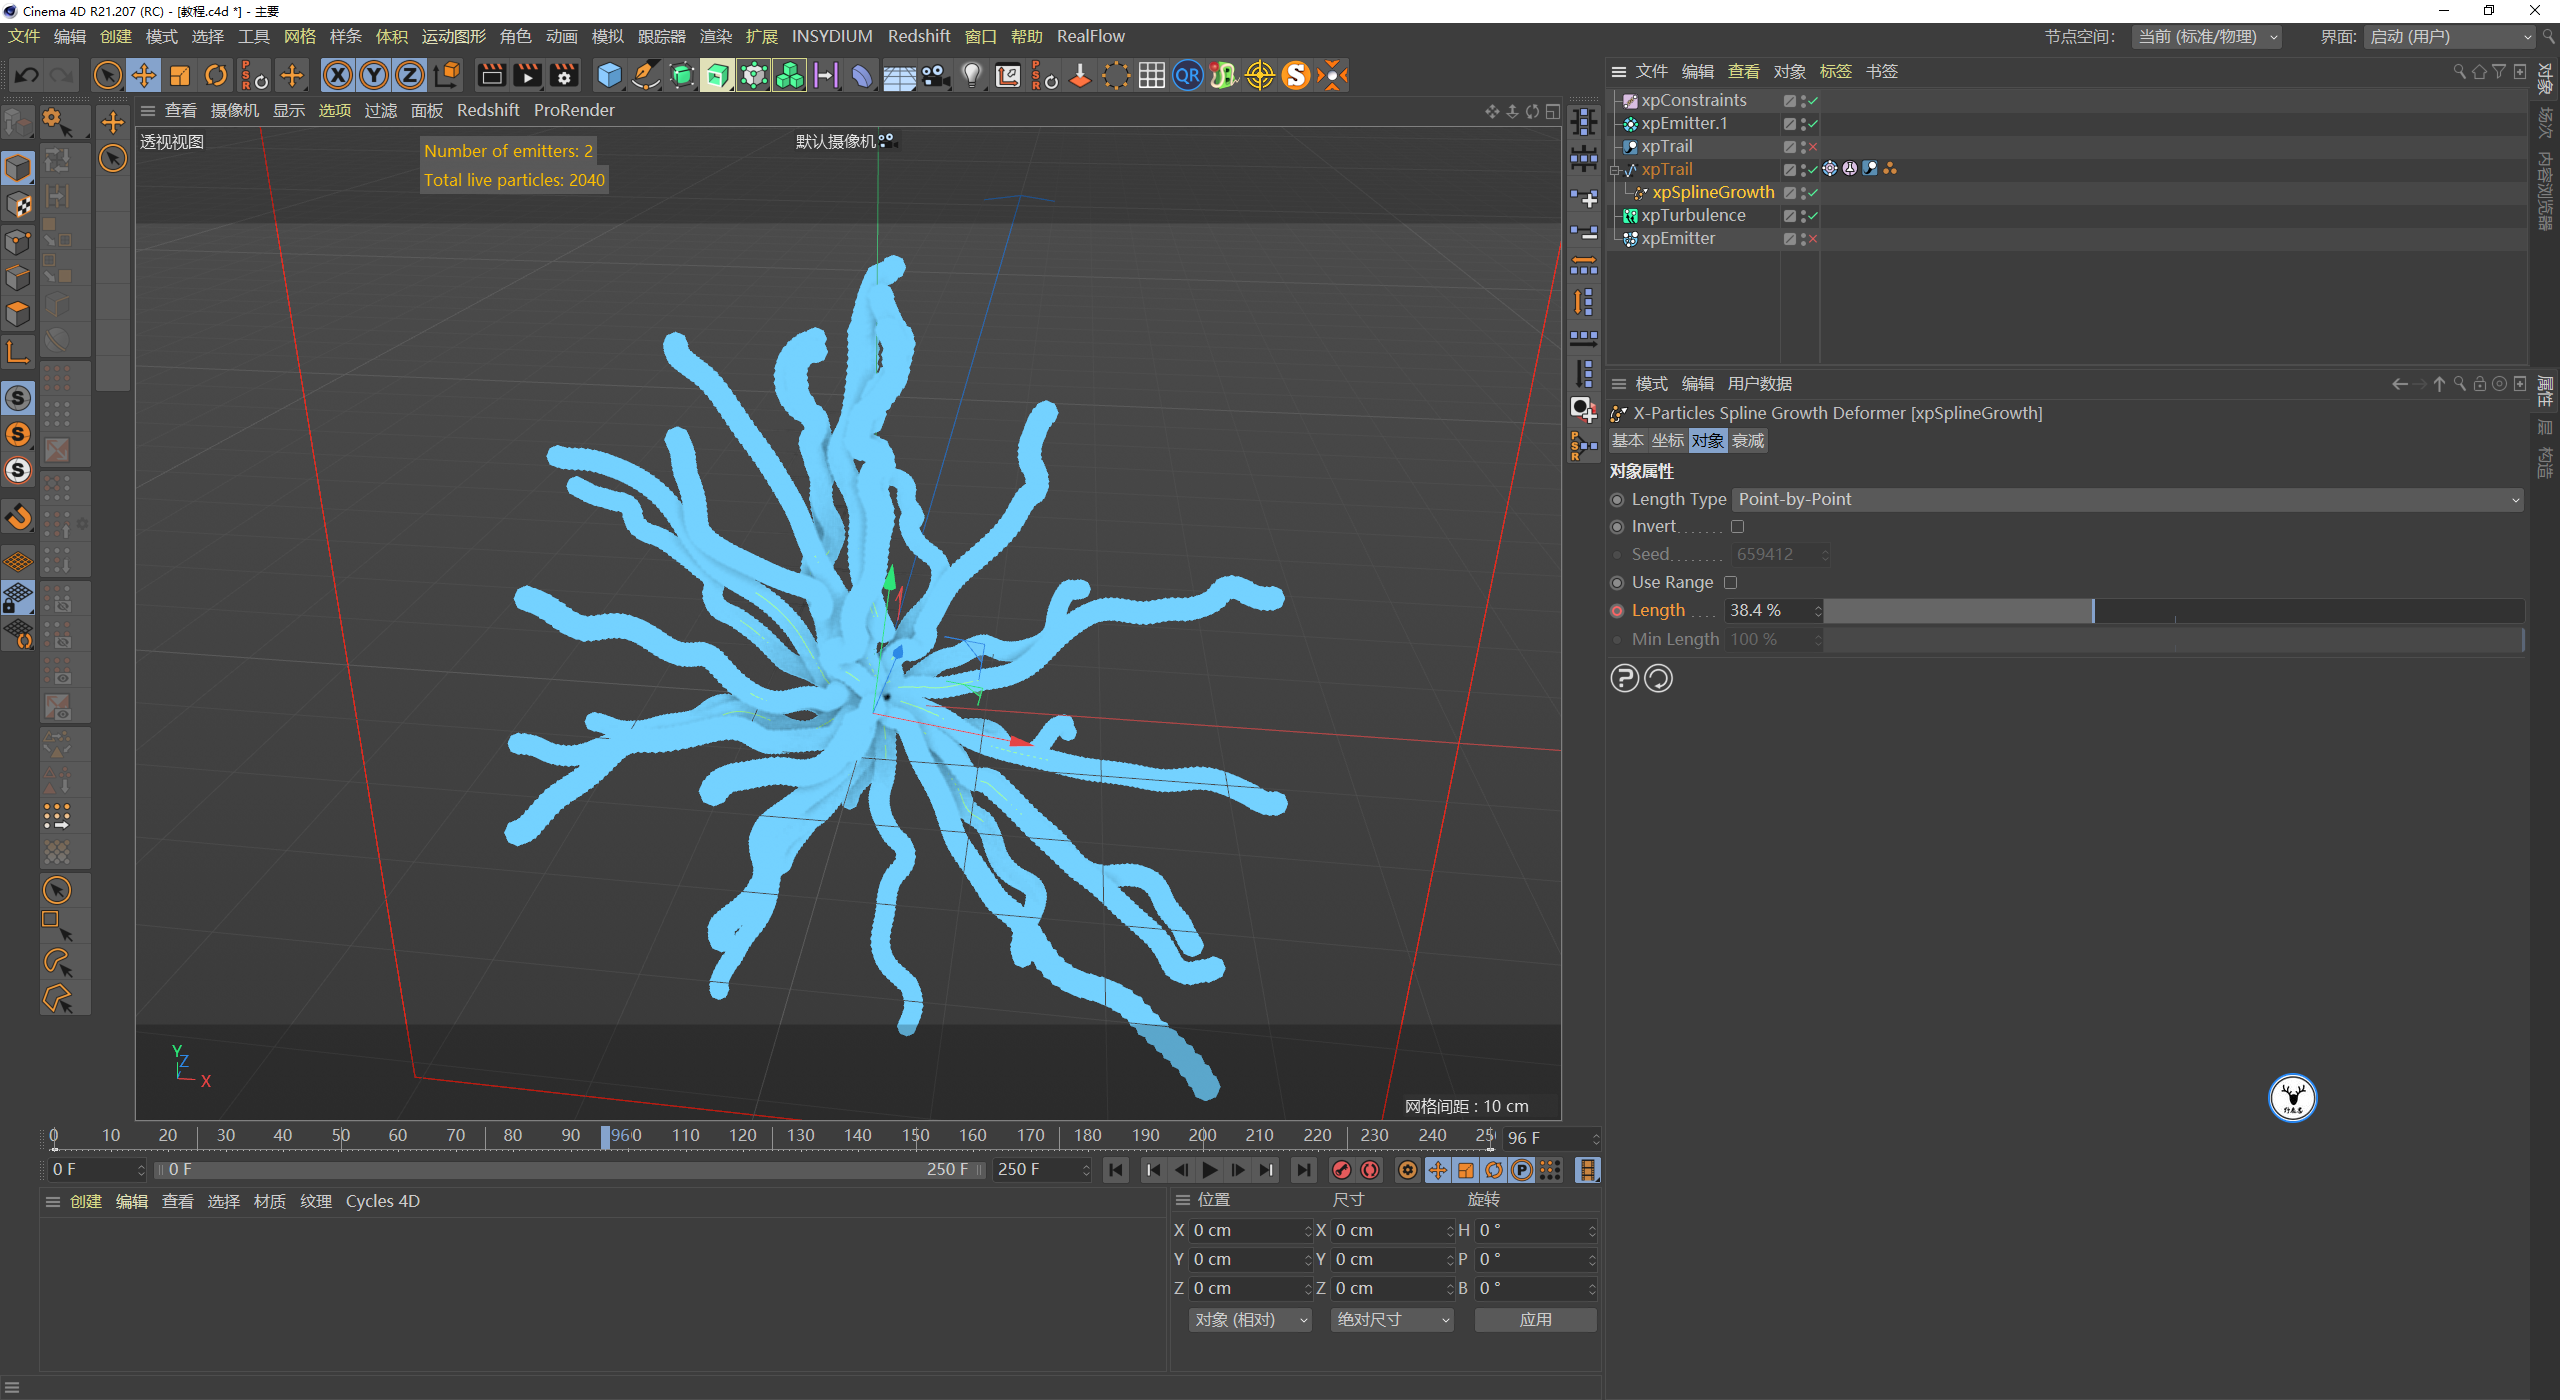2560x1400 pixels.
Task: Click the white grid icon in toolbar
Action: pyautogui.click(x=1152, y=75)
